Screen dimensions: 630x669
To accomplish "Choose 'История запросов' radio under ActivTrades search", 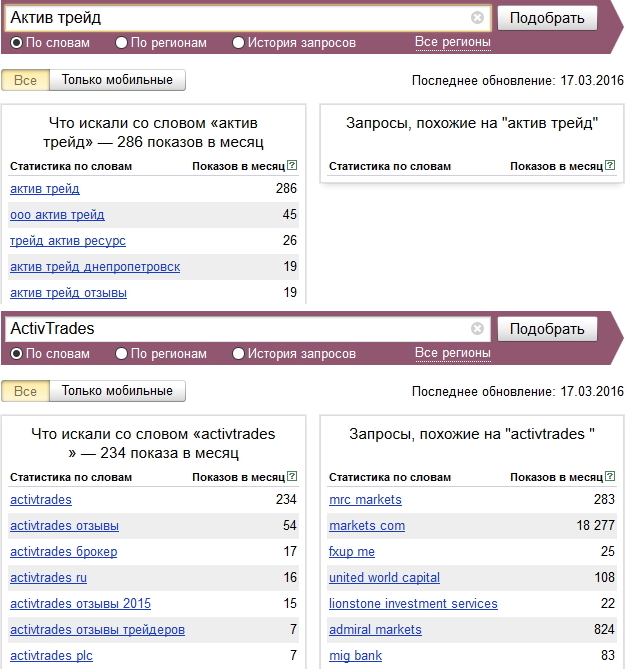I will point(238,353).
